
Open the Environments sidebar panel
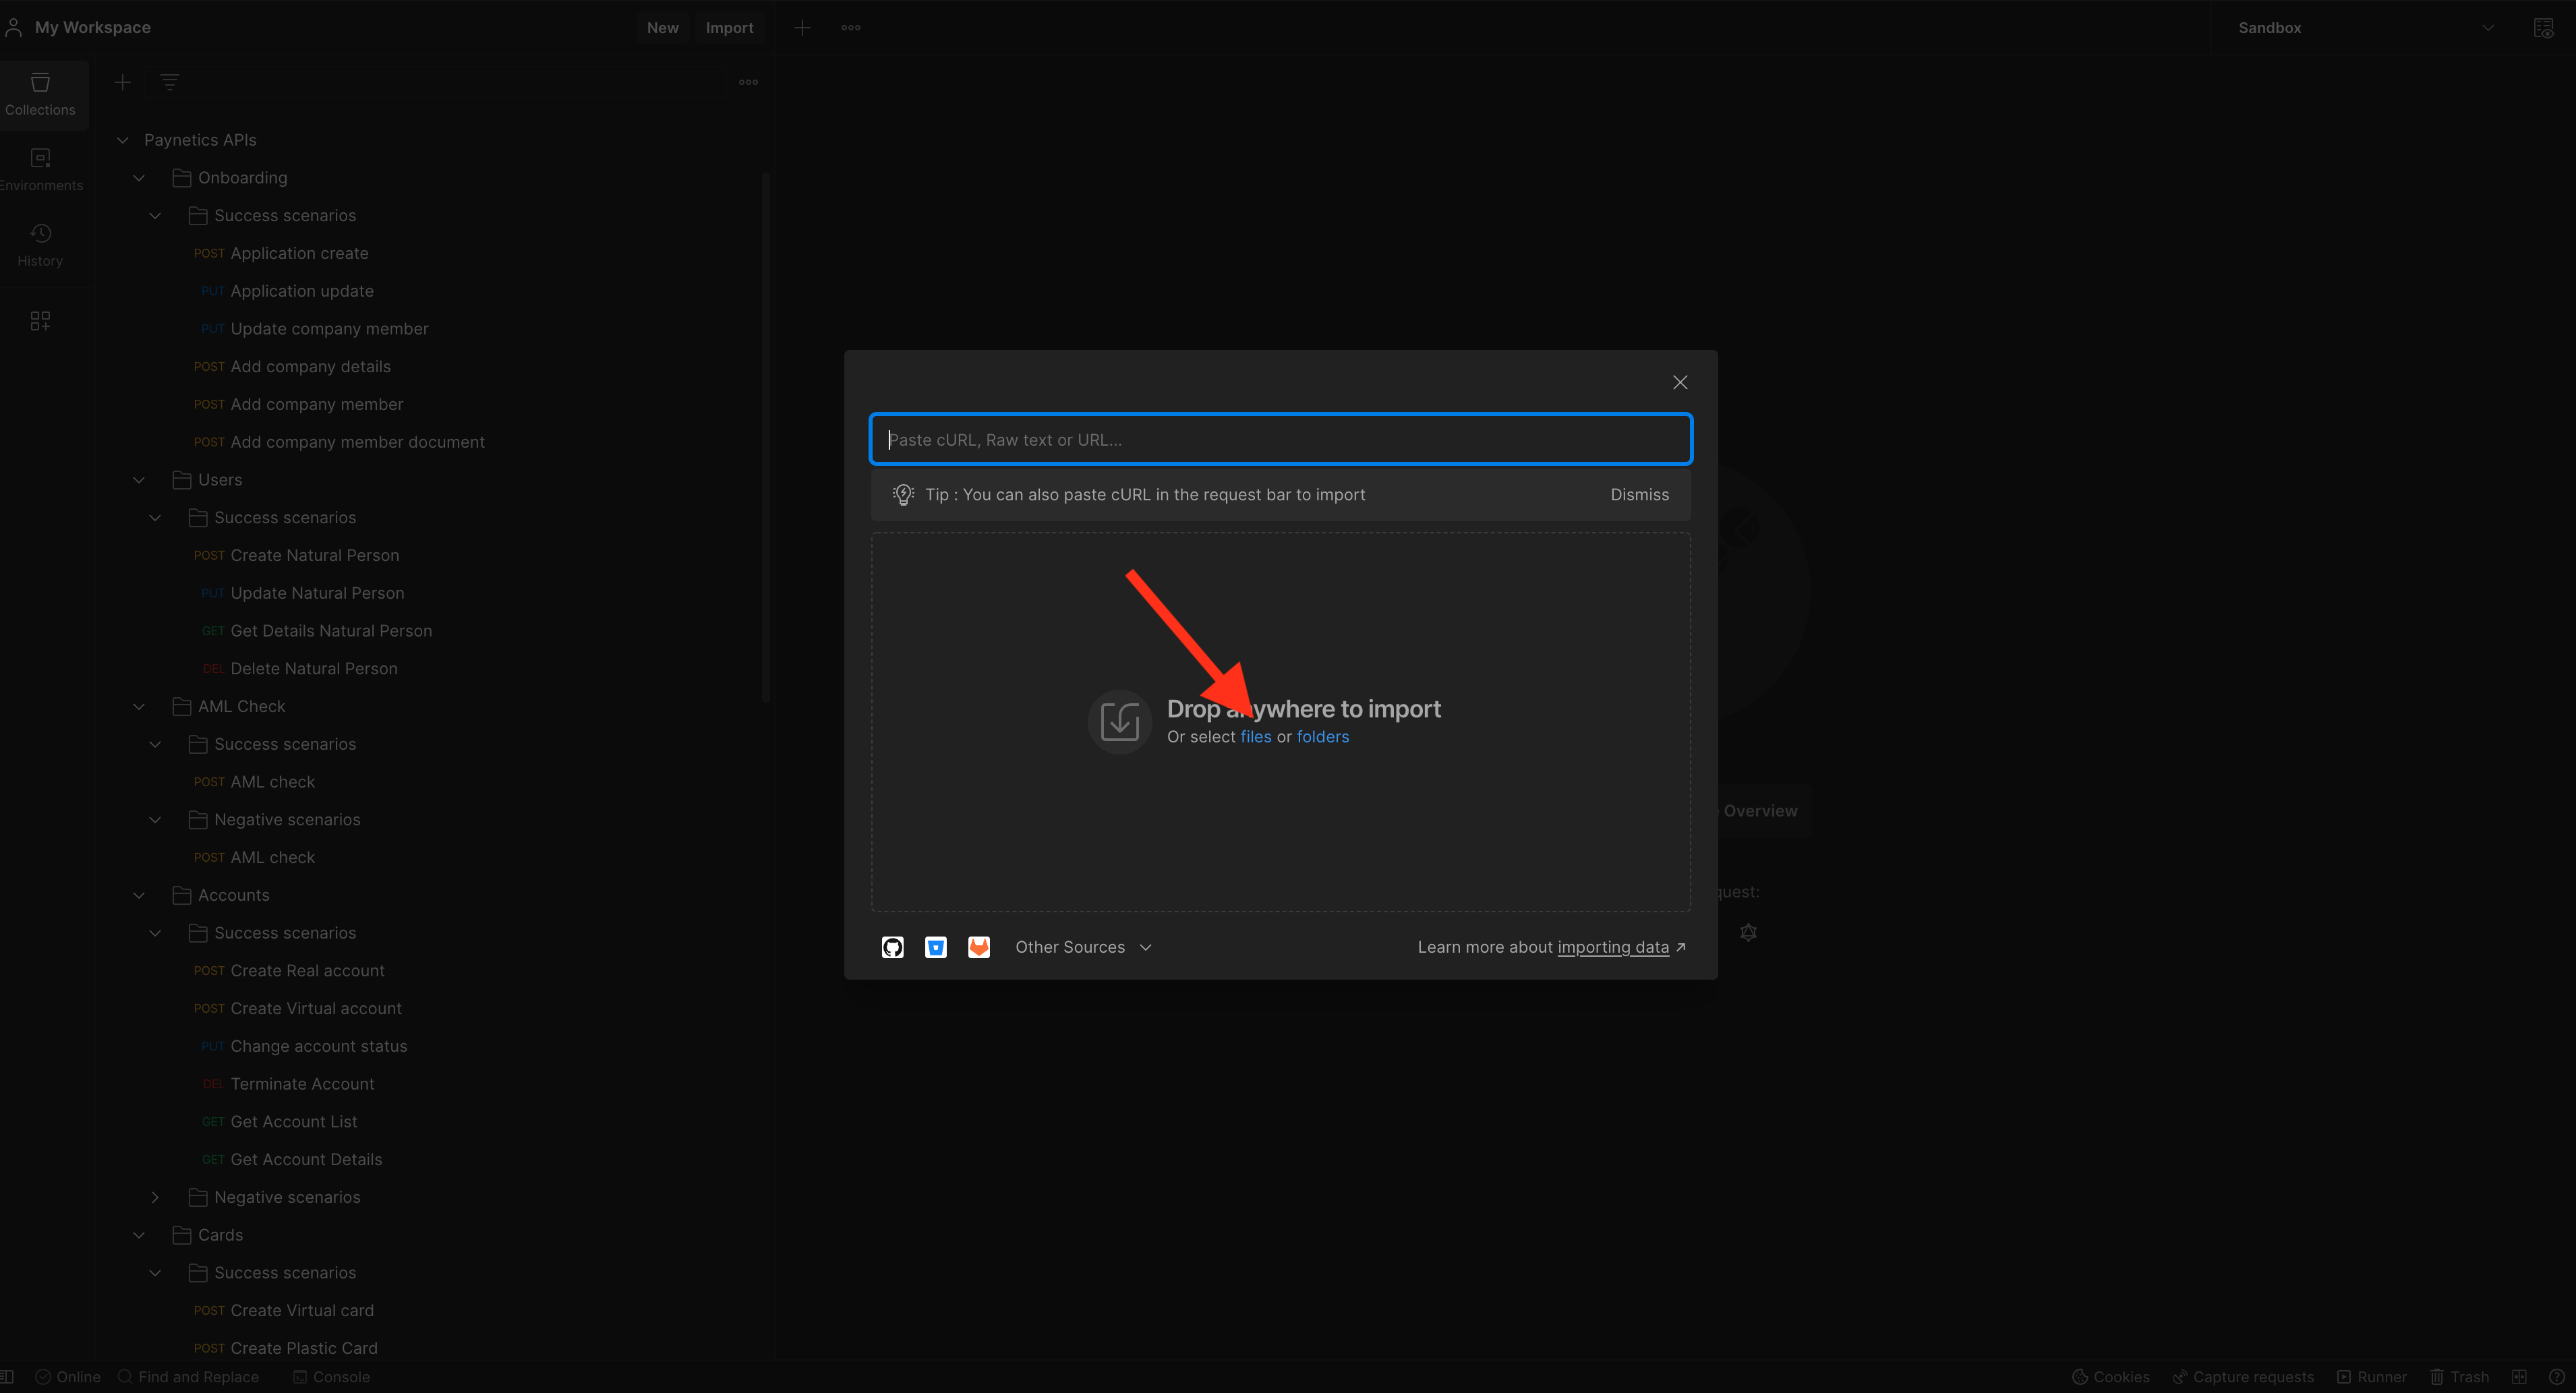tap(40, 169)
